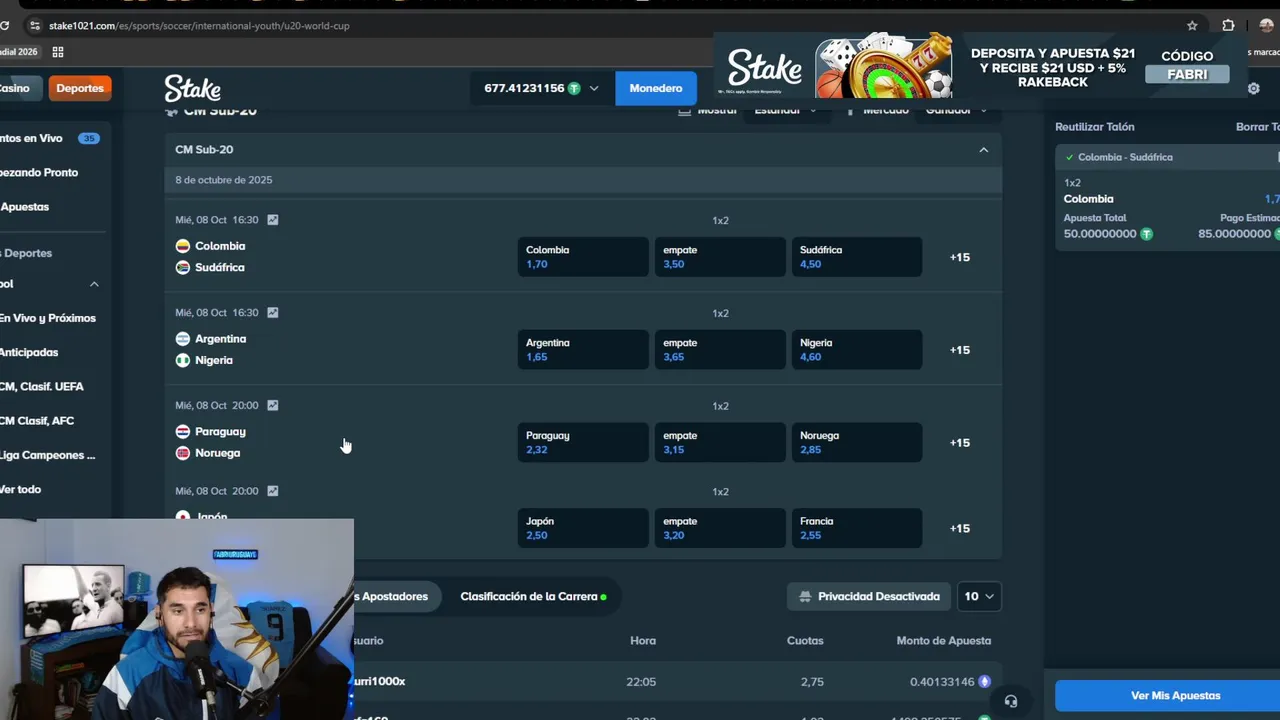Click the Stake logo in the header
The height and width of the screenshot is (720, 1280).
pyautogui.click(x=192, y=88)
